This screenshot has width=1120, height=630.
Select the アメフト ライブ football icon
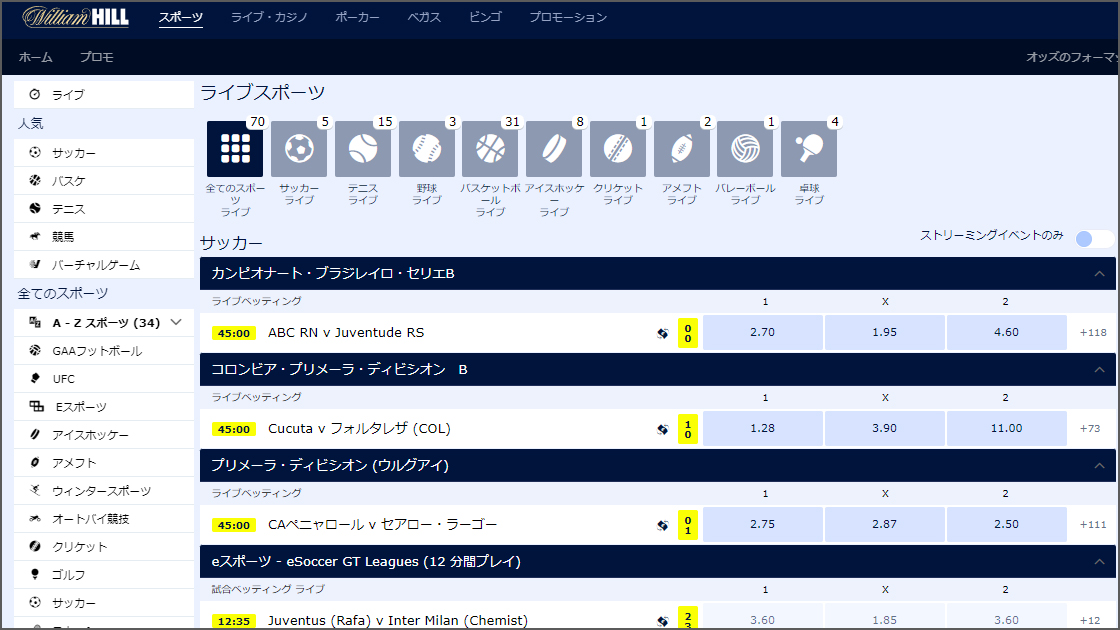coord(681,149)
